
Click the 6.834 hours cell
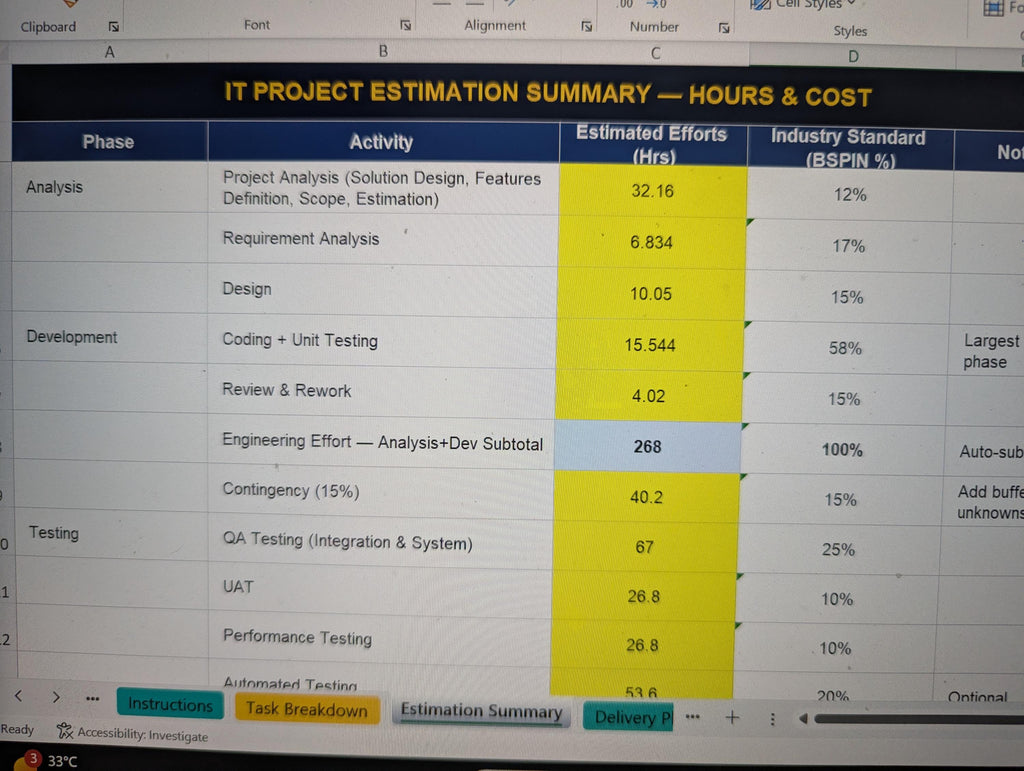click(652, 242)
